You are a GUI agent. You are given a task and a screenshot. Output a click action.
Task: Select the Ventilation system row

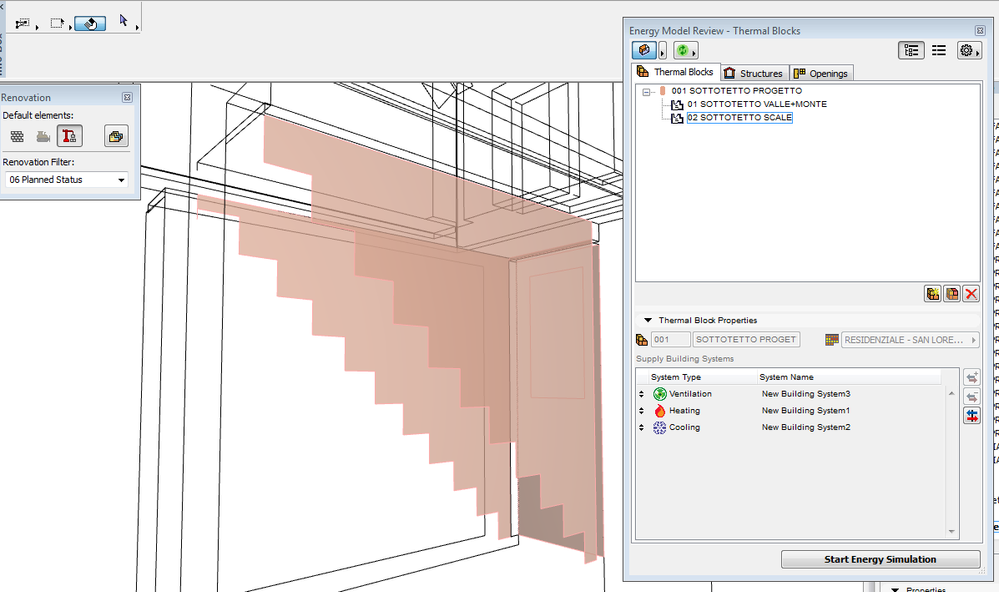(790, 394)
